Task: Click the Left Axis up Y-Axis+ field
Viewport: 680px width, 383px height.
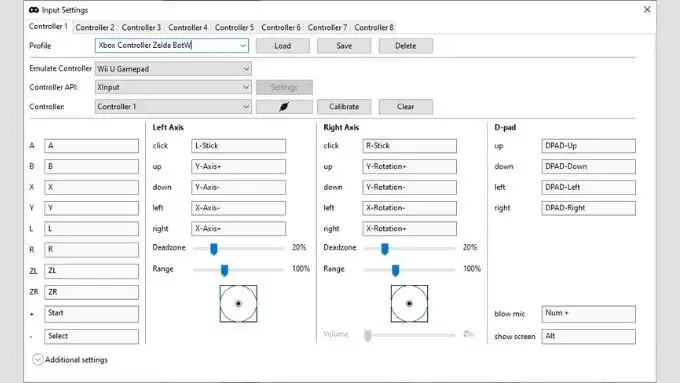Action: tap(239, 167)
